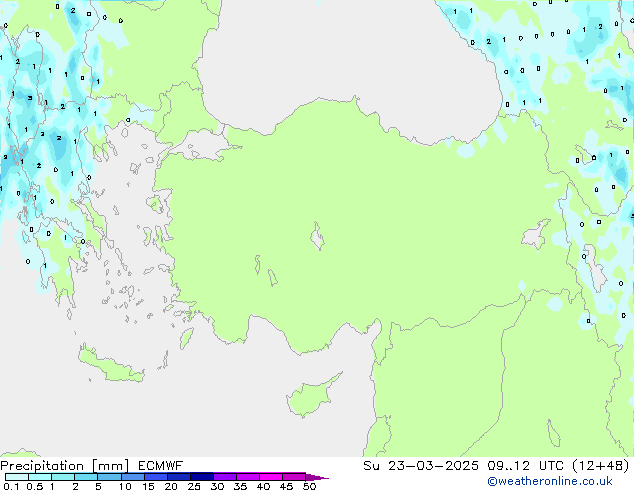The width and height of the screenshot is (634, 490).
Task: Click the '35' legend value label
Action: 240,486
